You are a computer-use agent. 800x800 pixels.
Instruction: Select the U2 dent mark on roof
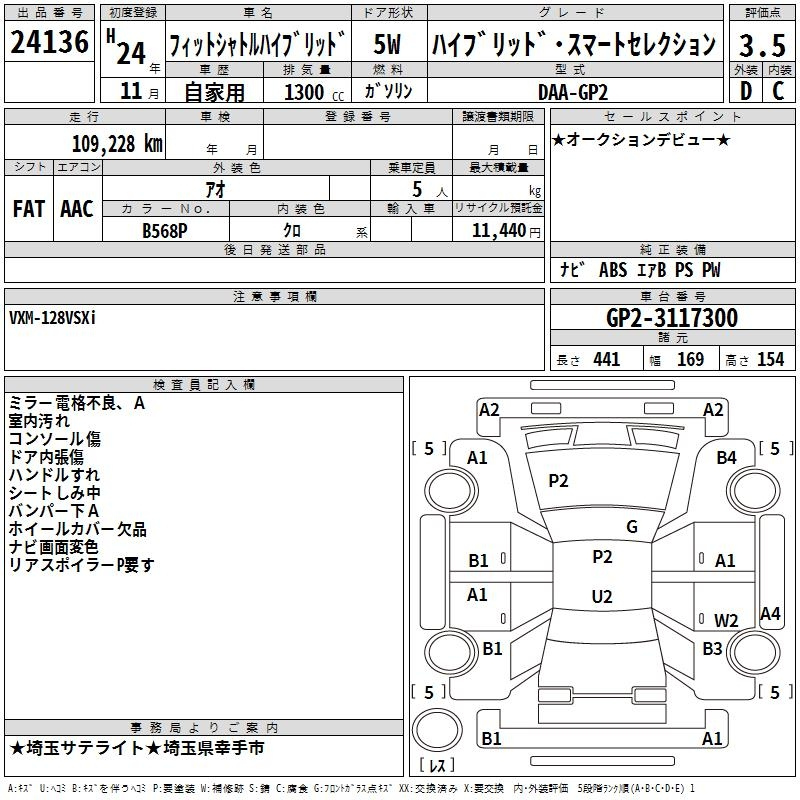click(x=602, y=597)
